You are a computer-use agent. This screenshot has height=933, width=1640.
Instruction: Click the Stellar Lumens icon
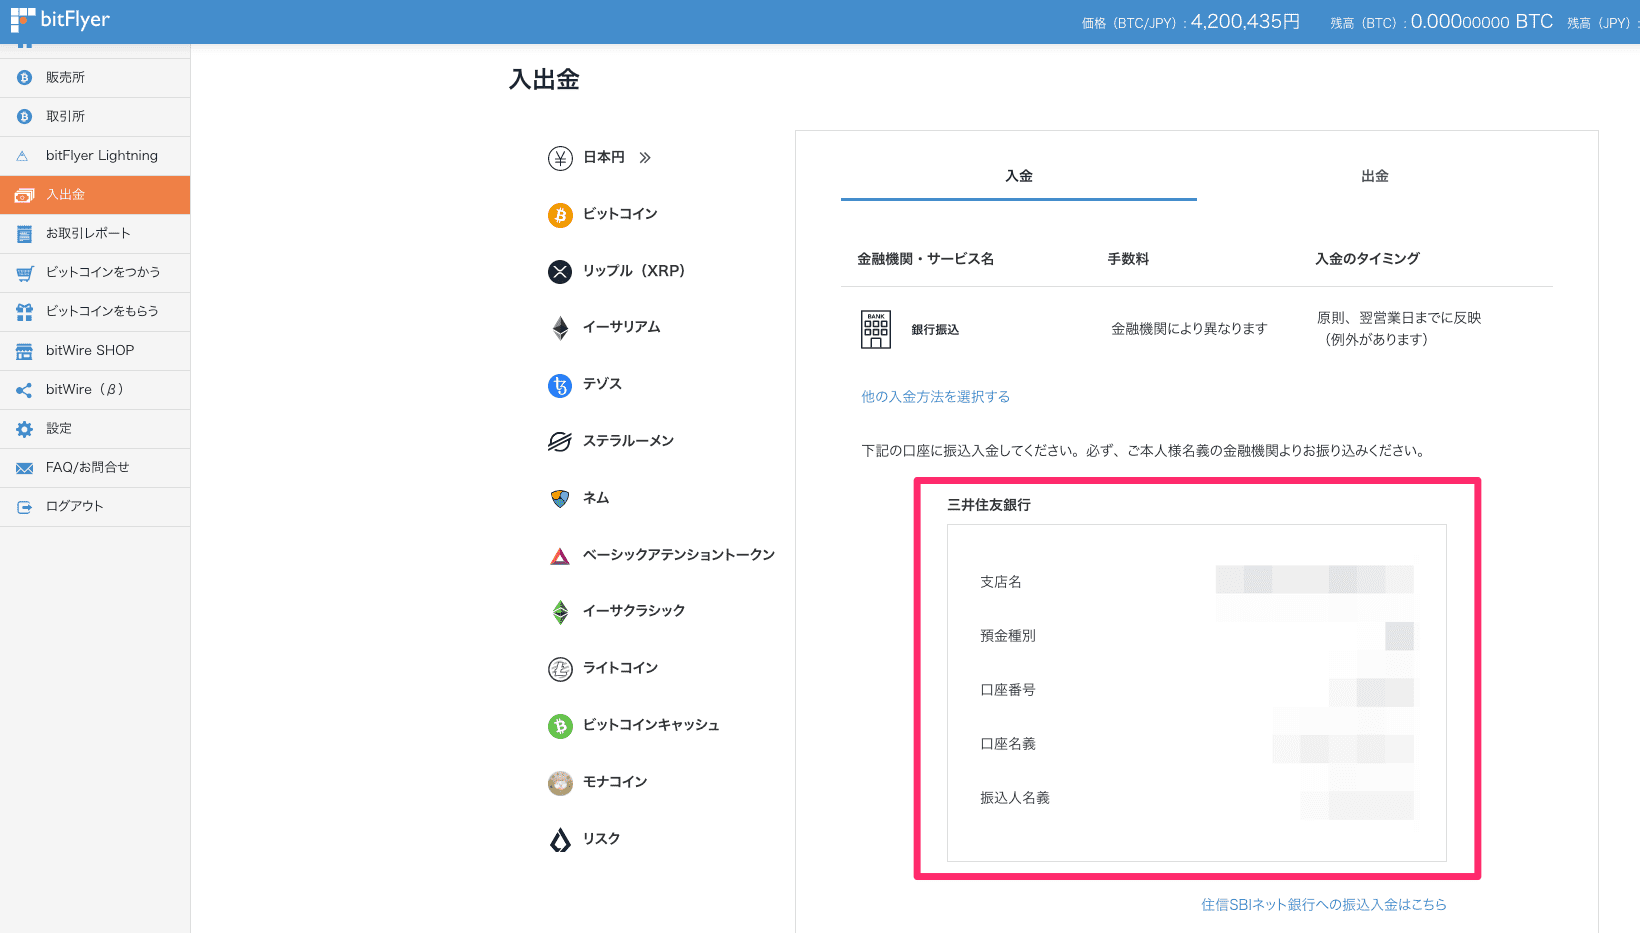(x=560, y=441)
